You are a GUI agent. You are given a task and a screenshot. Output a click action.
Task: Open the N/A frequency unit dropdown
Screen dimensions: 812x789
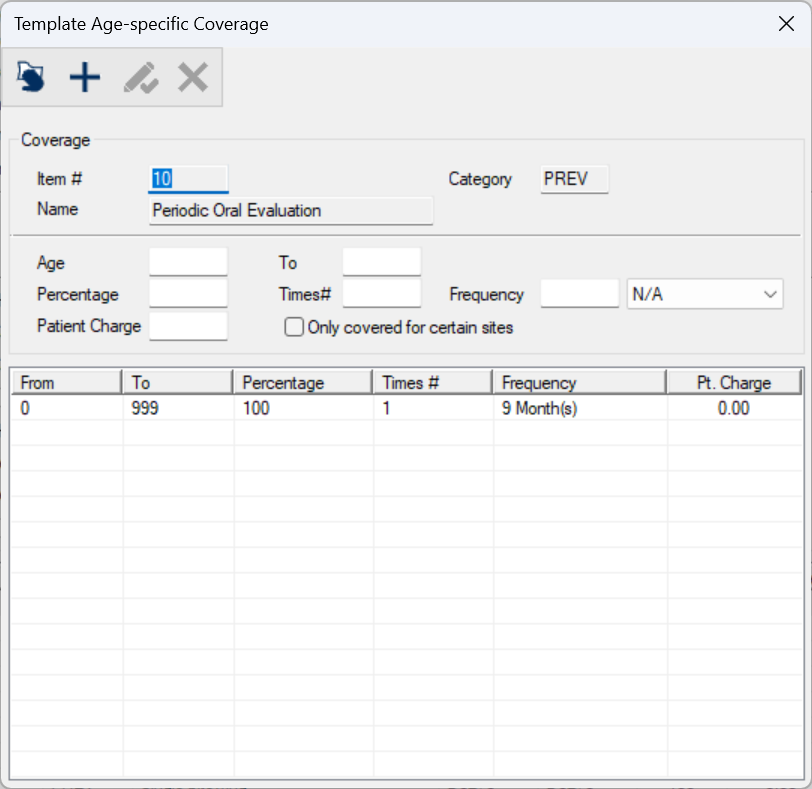[x=704, y=295]
